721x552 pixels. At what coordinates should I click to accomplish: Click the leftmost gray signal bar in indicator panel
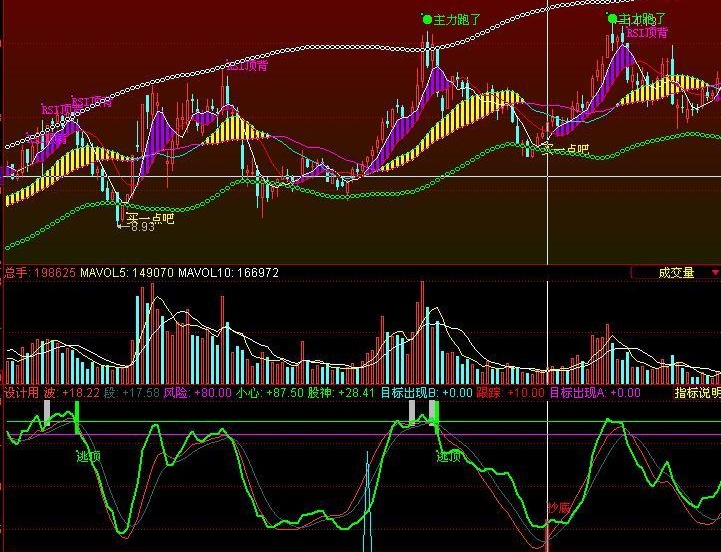[x=47, y=413]
